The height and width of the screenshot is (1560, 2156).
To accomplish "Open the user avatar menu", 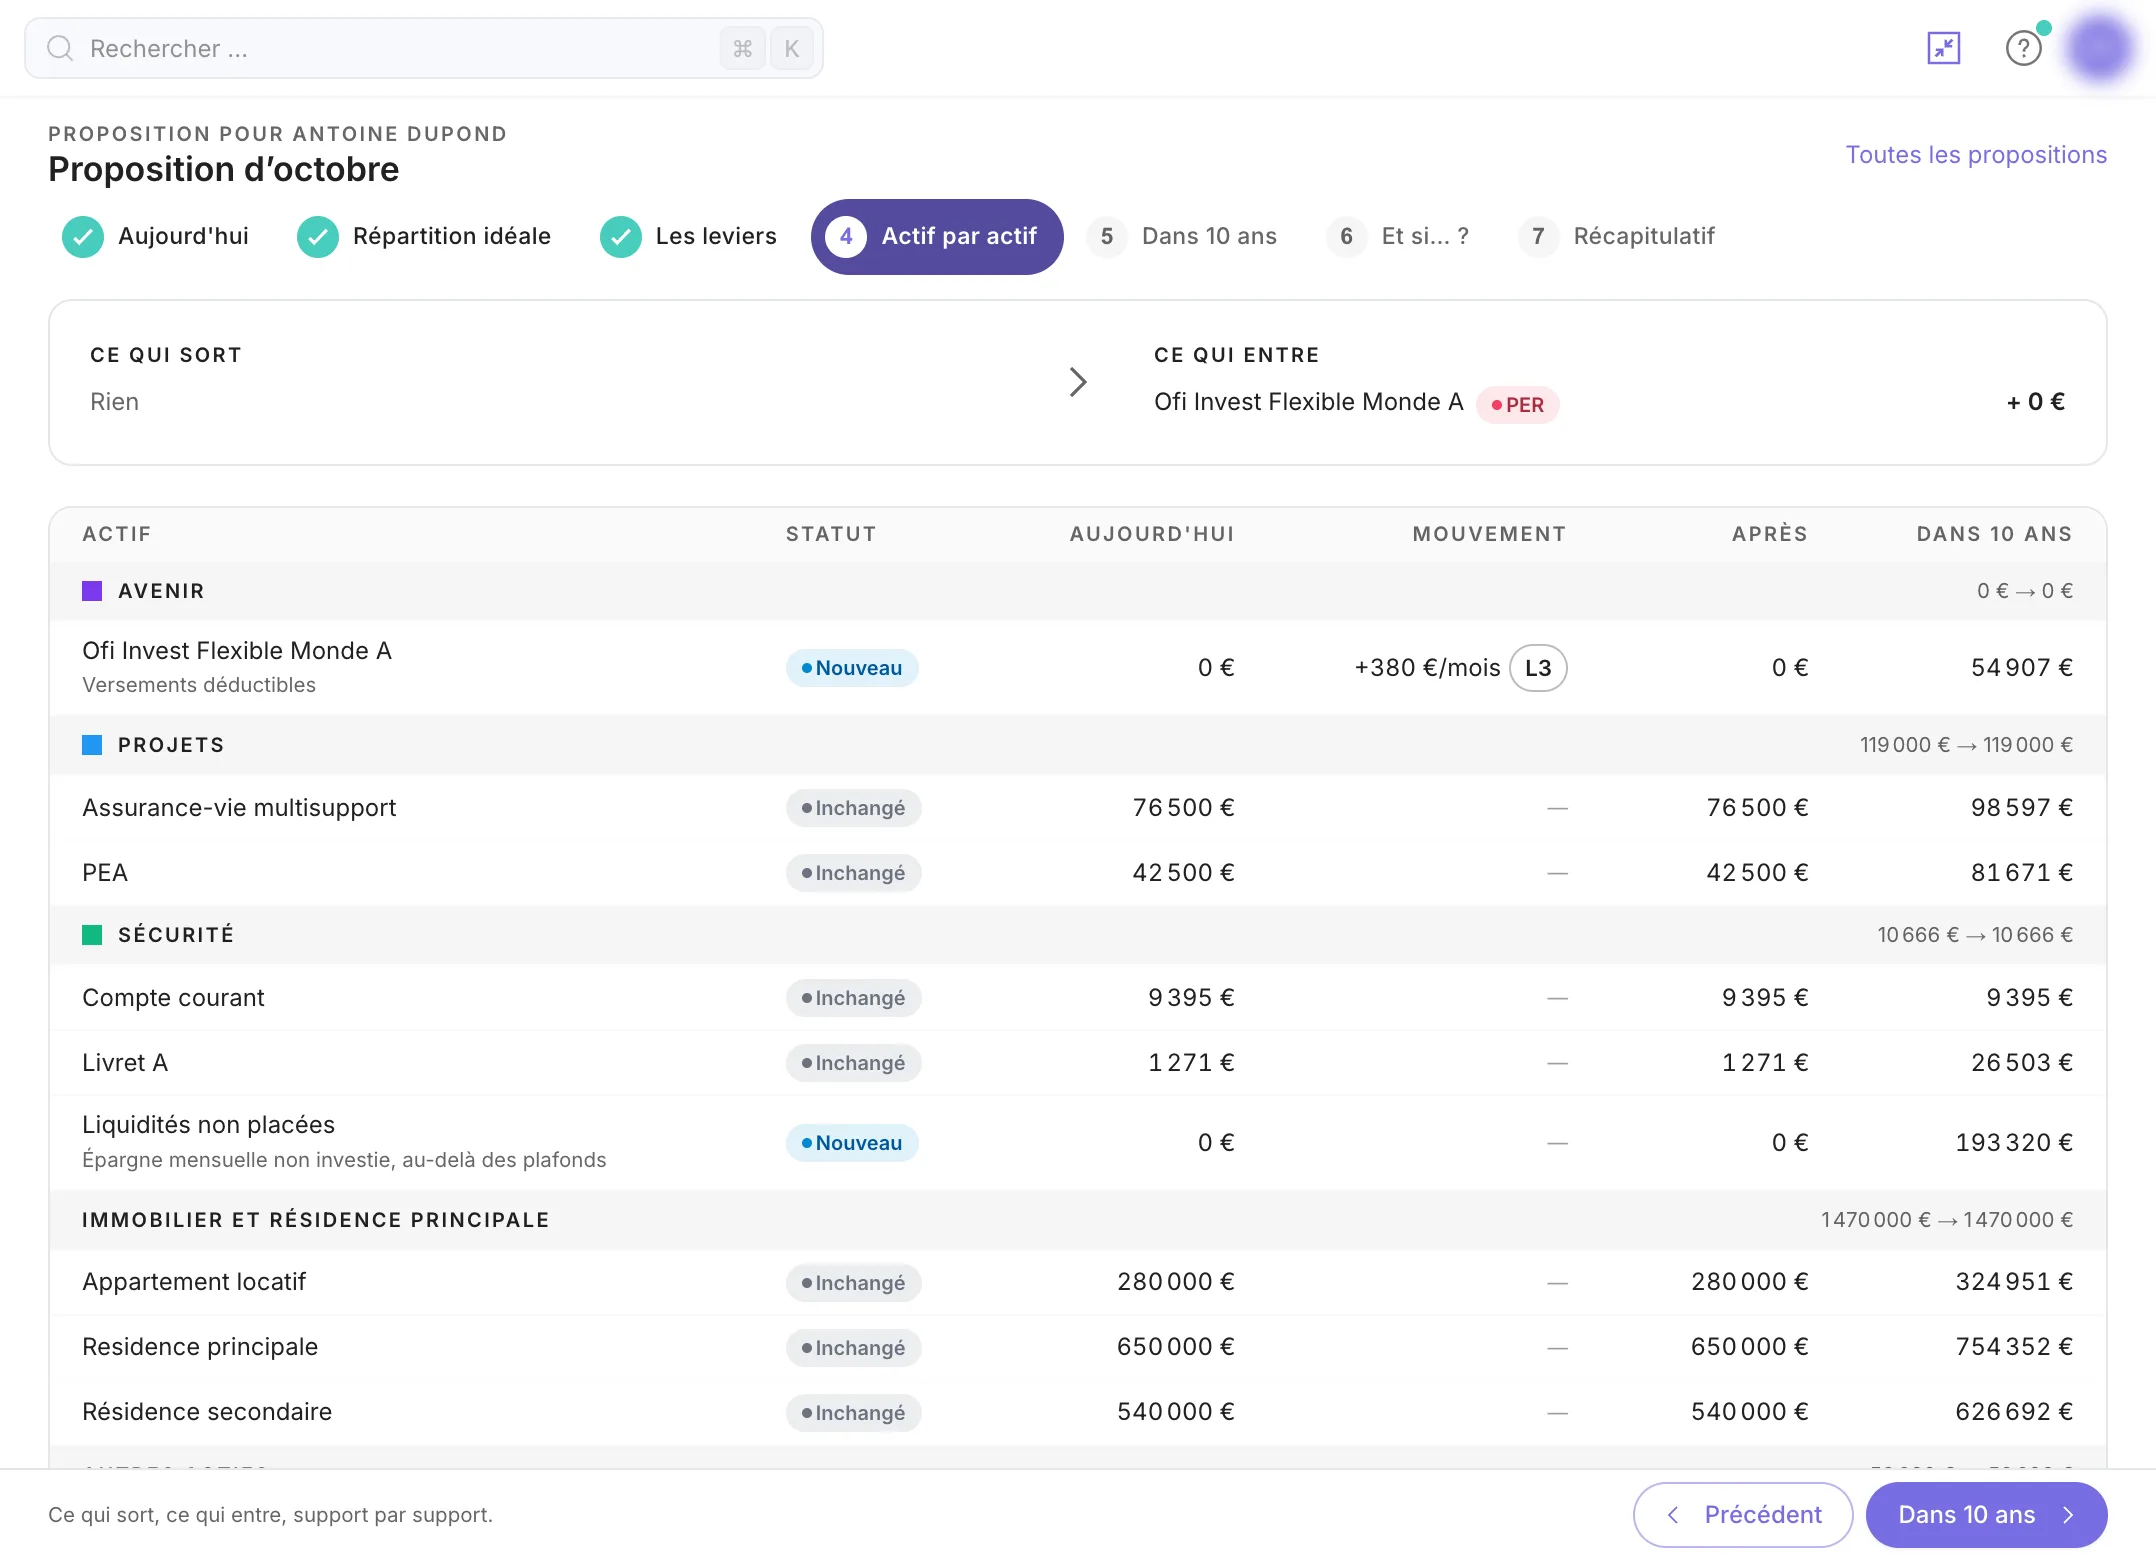I will tap(2099, 47).
